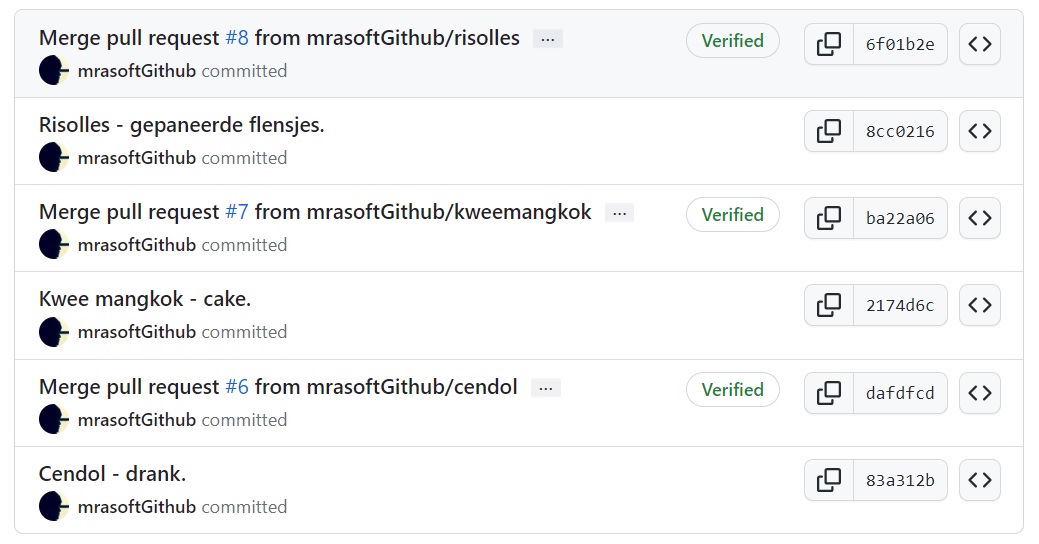Image resolution: width=1039 pixels, height=544 pixels.
Task: Copy full SHA for commit 83a312b
Action: point(829,480)
